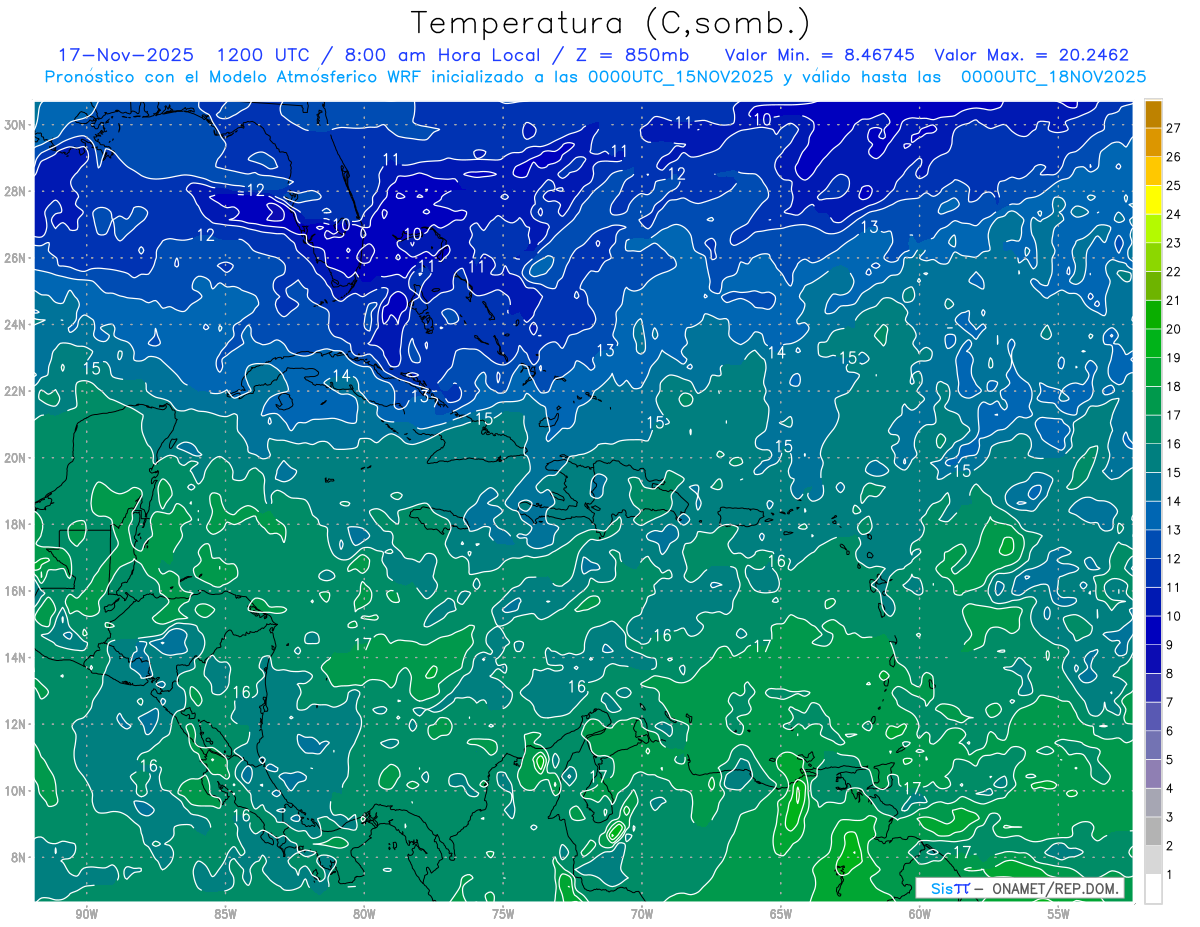The image size is (1200, 927).
Task: Click the 22N latitude axis label
Action: click(16, 391)
